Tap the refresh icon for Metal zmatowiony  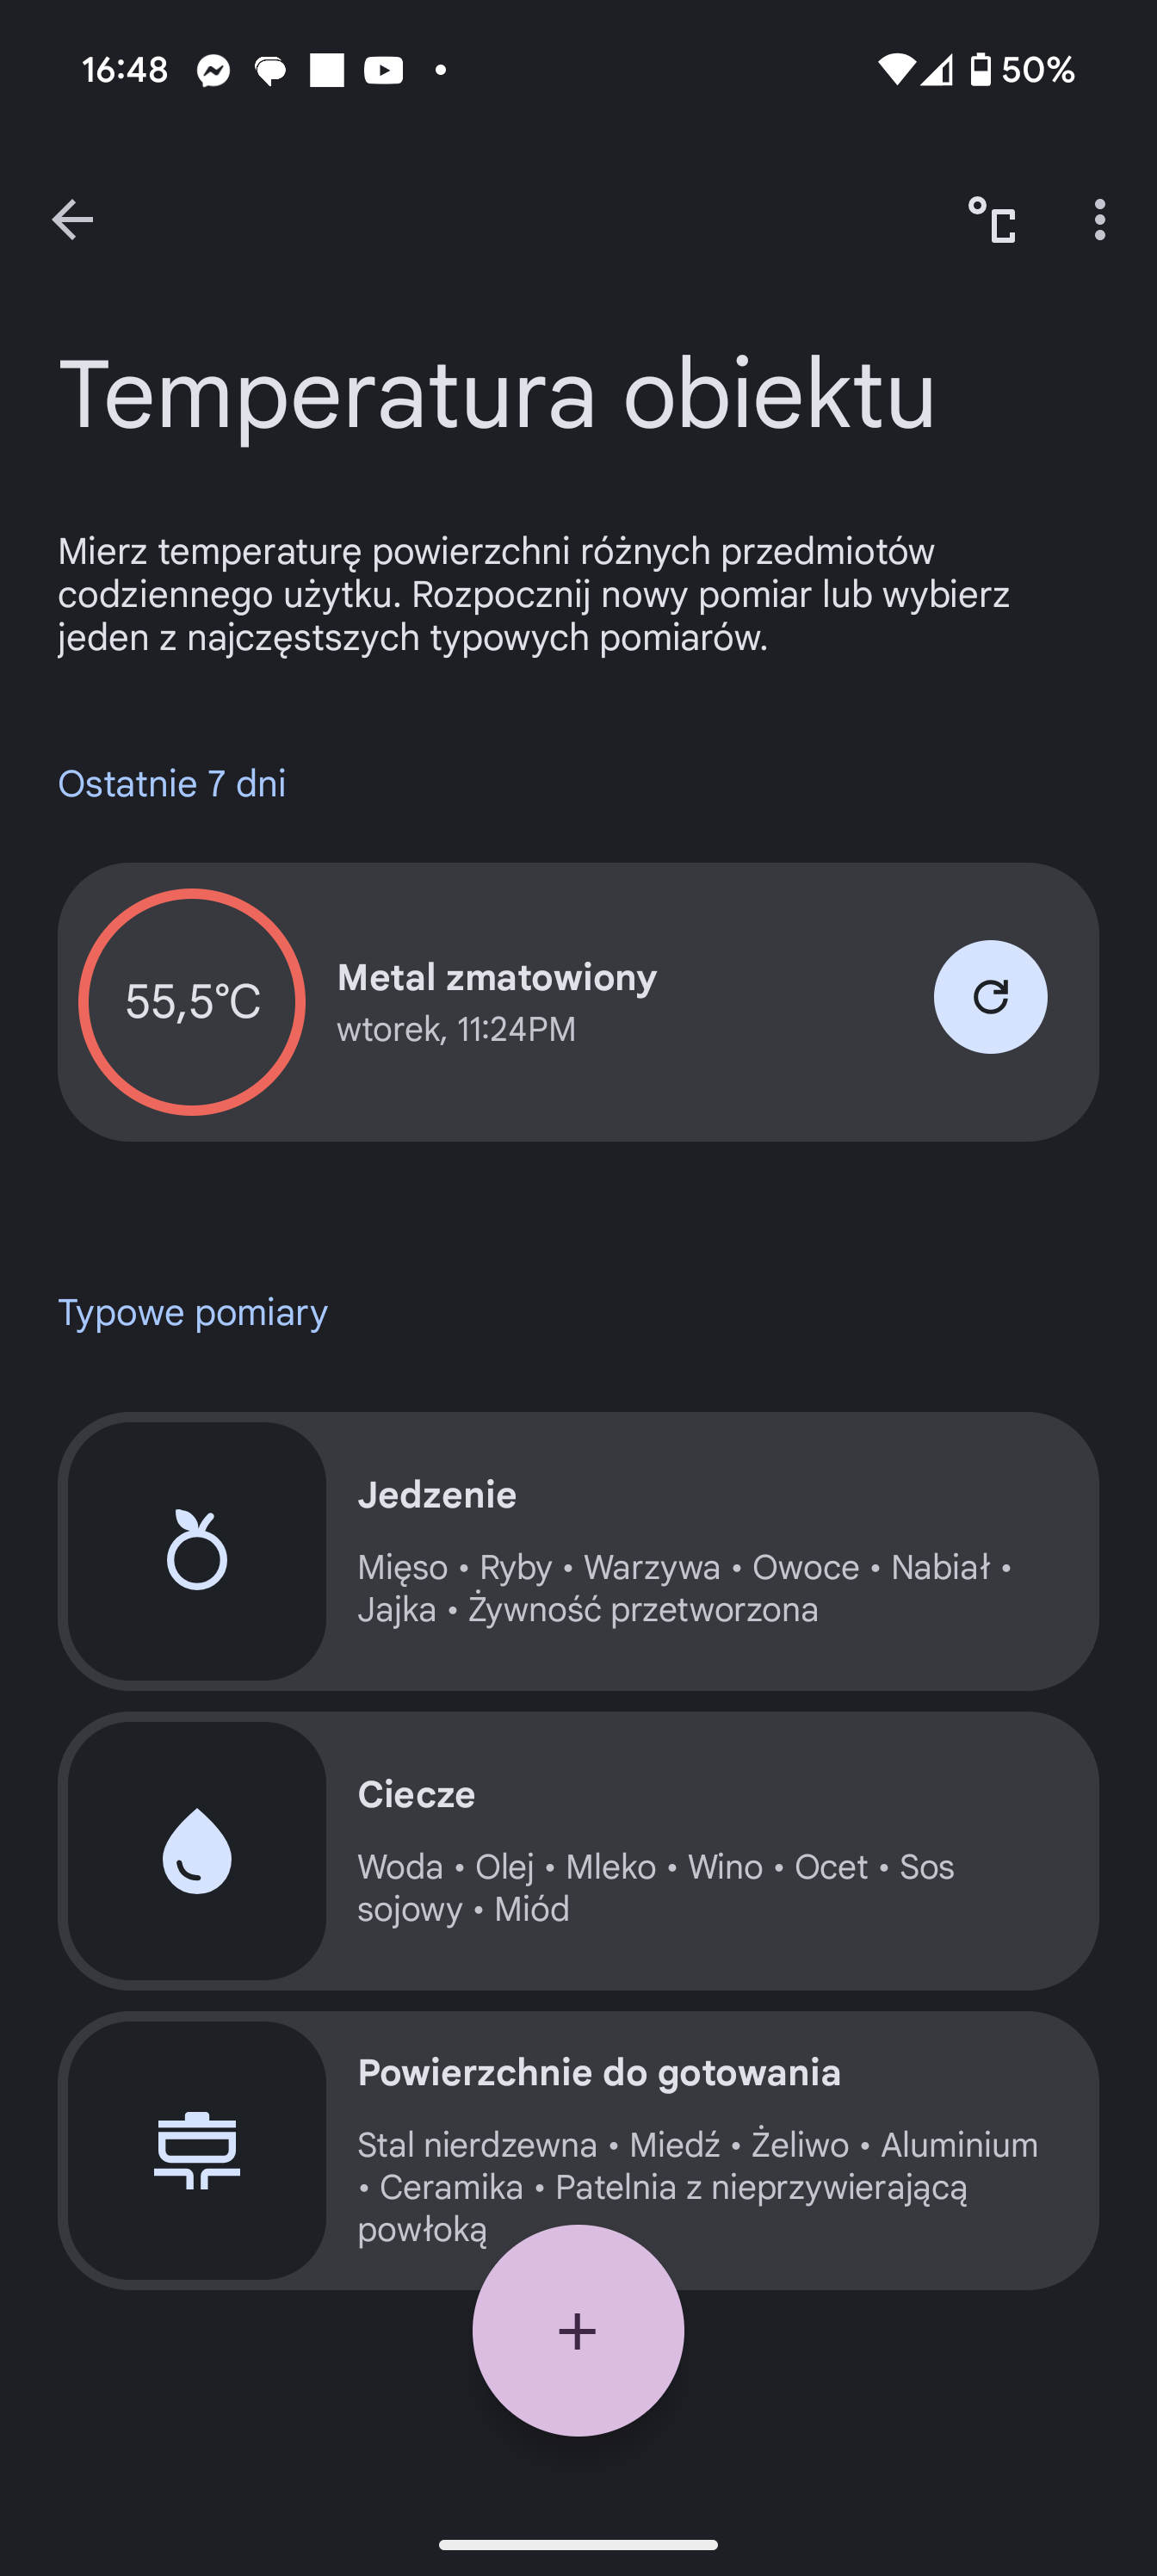pos(990,997)
